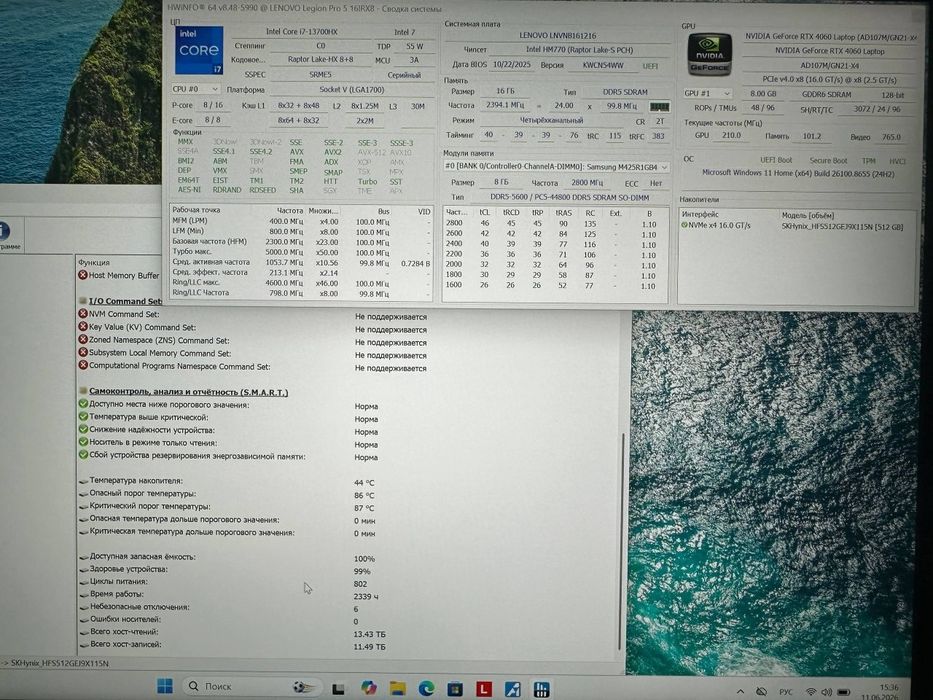Select the I/O Command Set heading
This screenshot has height=700, width=933.
coord(125,301)
